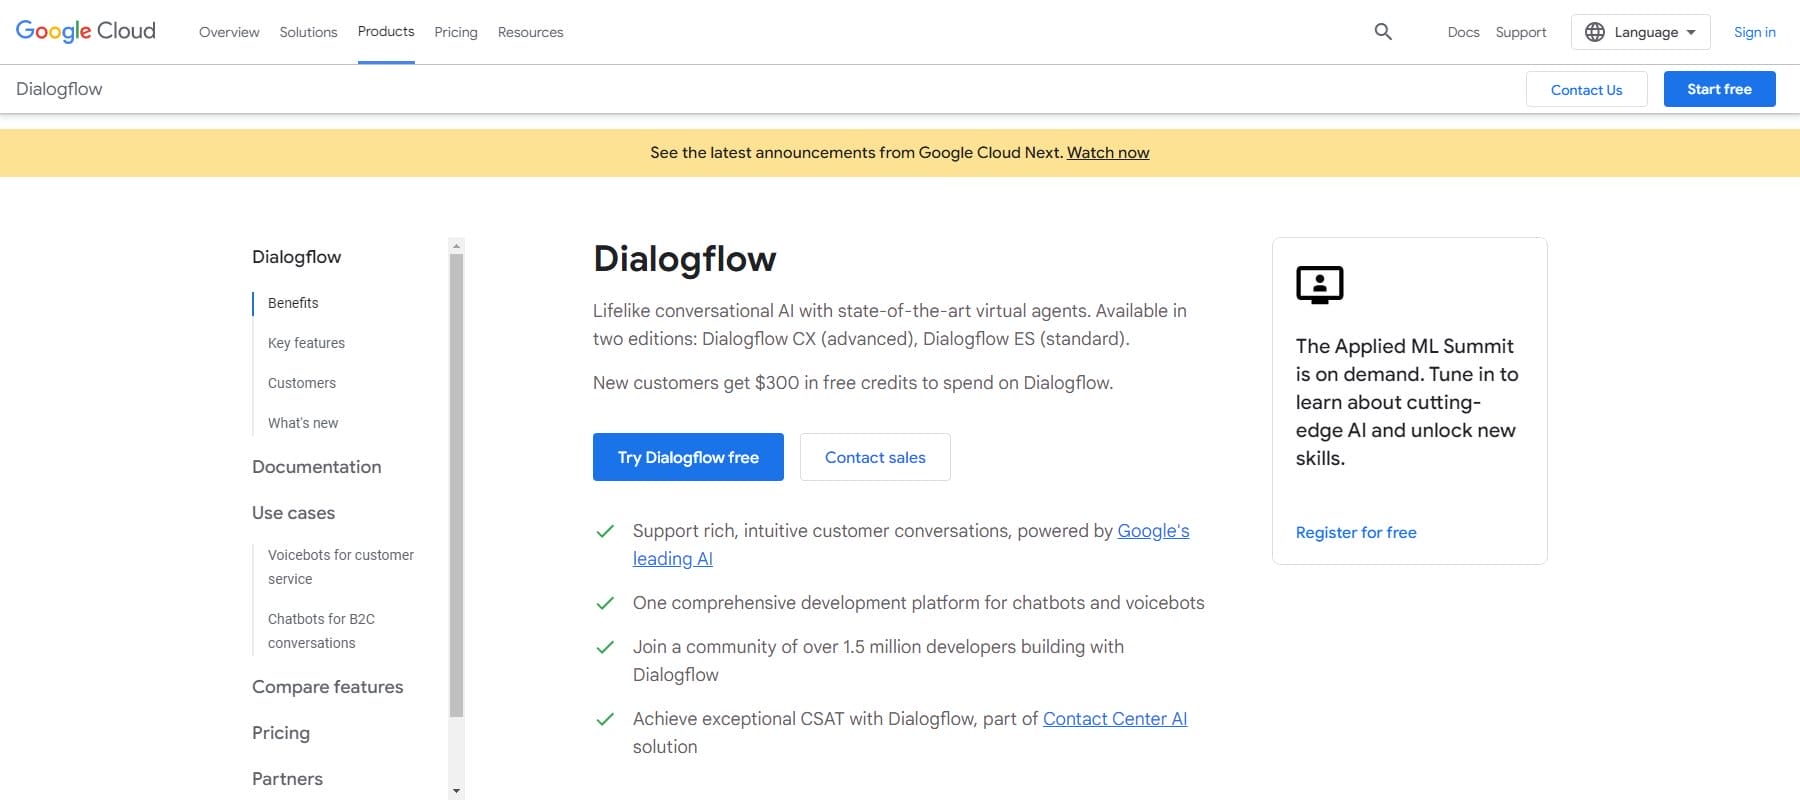This screenshot has height=800, width=1800.
Task: Click the Google Cloud logo
Action: [x=86, y=31]
